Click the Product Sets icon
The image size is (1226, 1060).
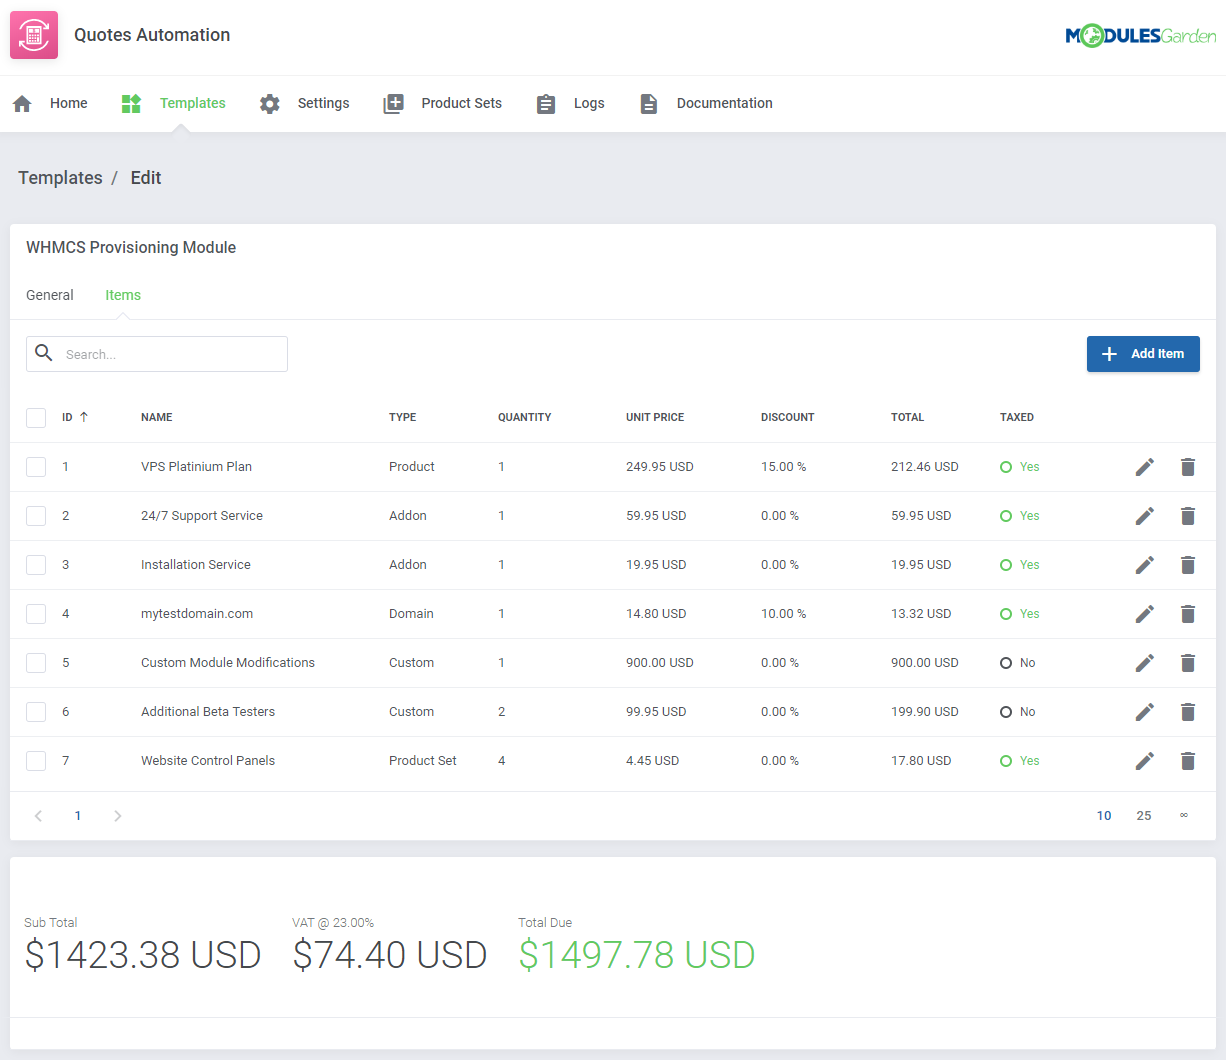[393, 103]
